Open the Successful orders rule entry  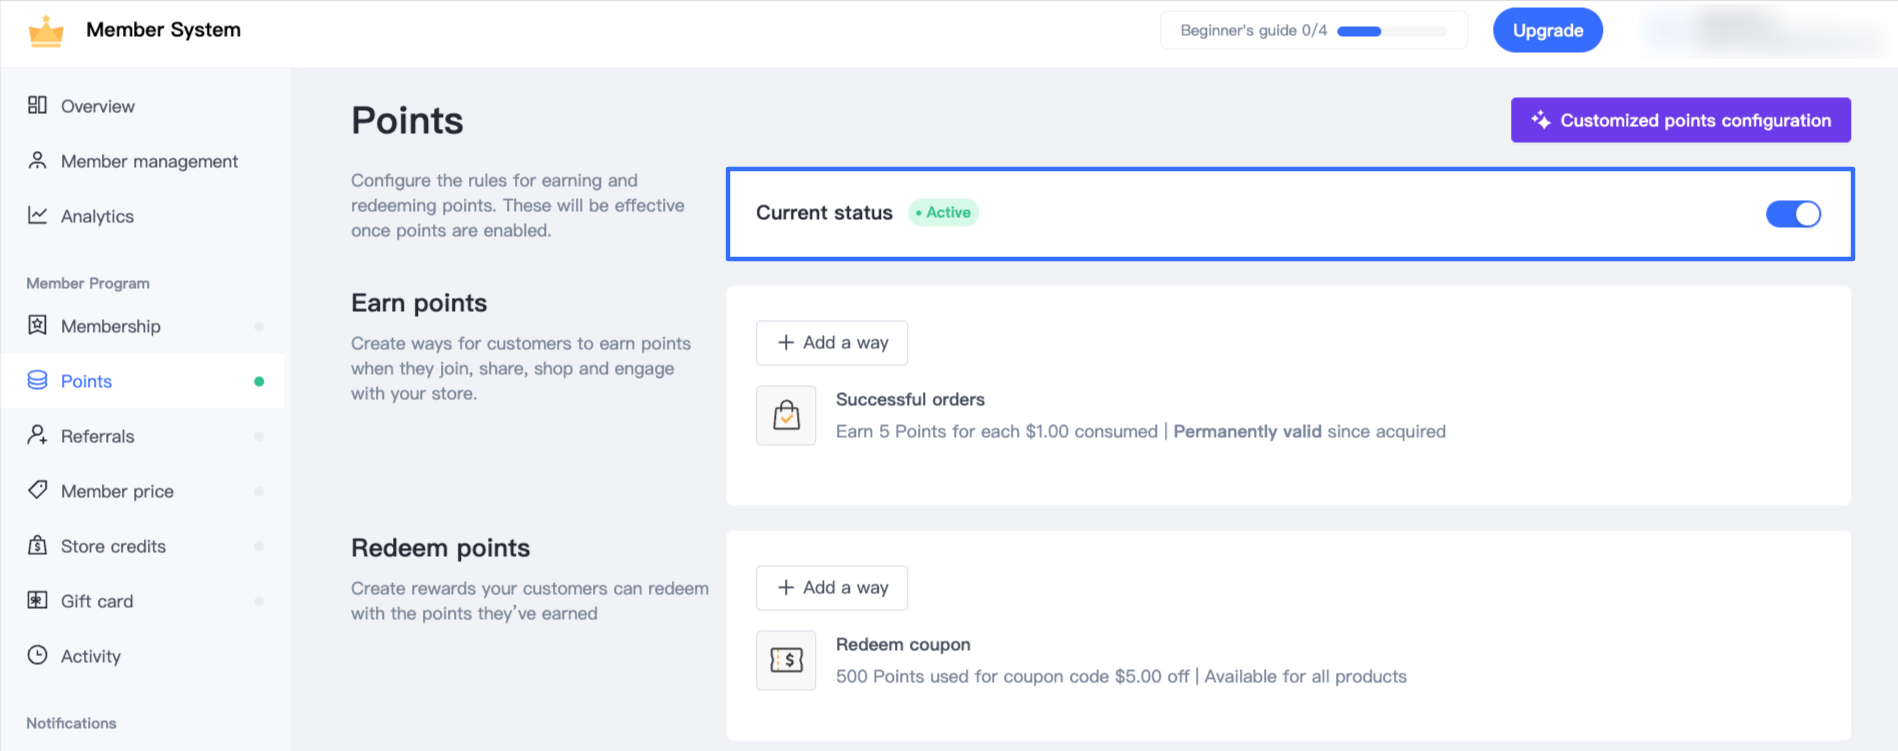(910, 400)
